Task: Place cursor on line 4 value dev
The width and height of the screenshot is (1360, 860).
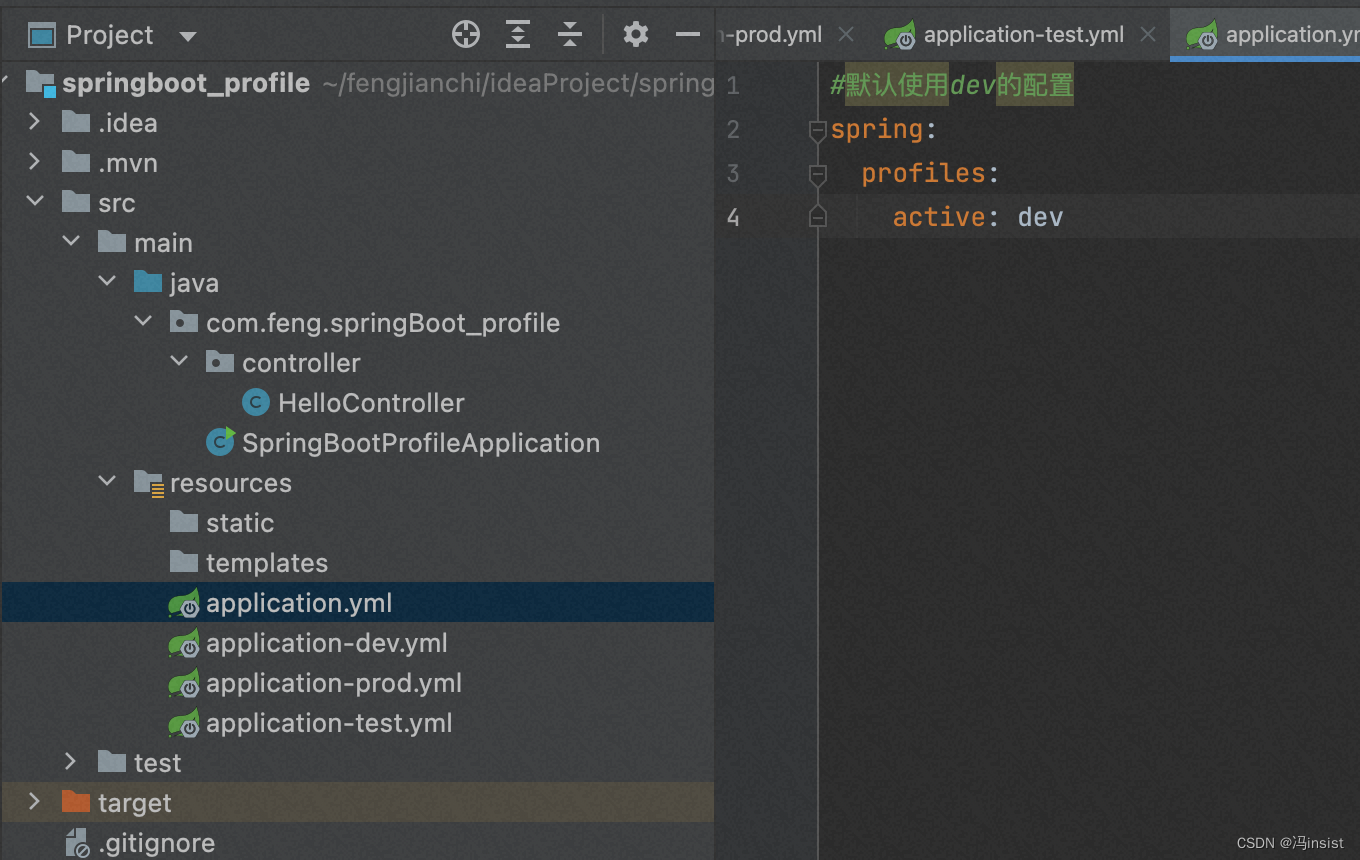Action: click(x=1040, y=217)
